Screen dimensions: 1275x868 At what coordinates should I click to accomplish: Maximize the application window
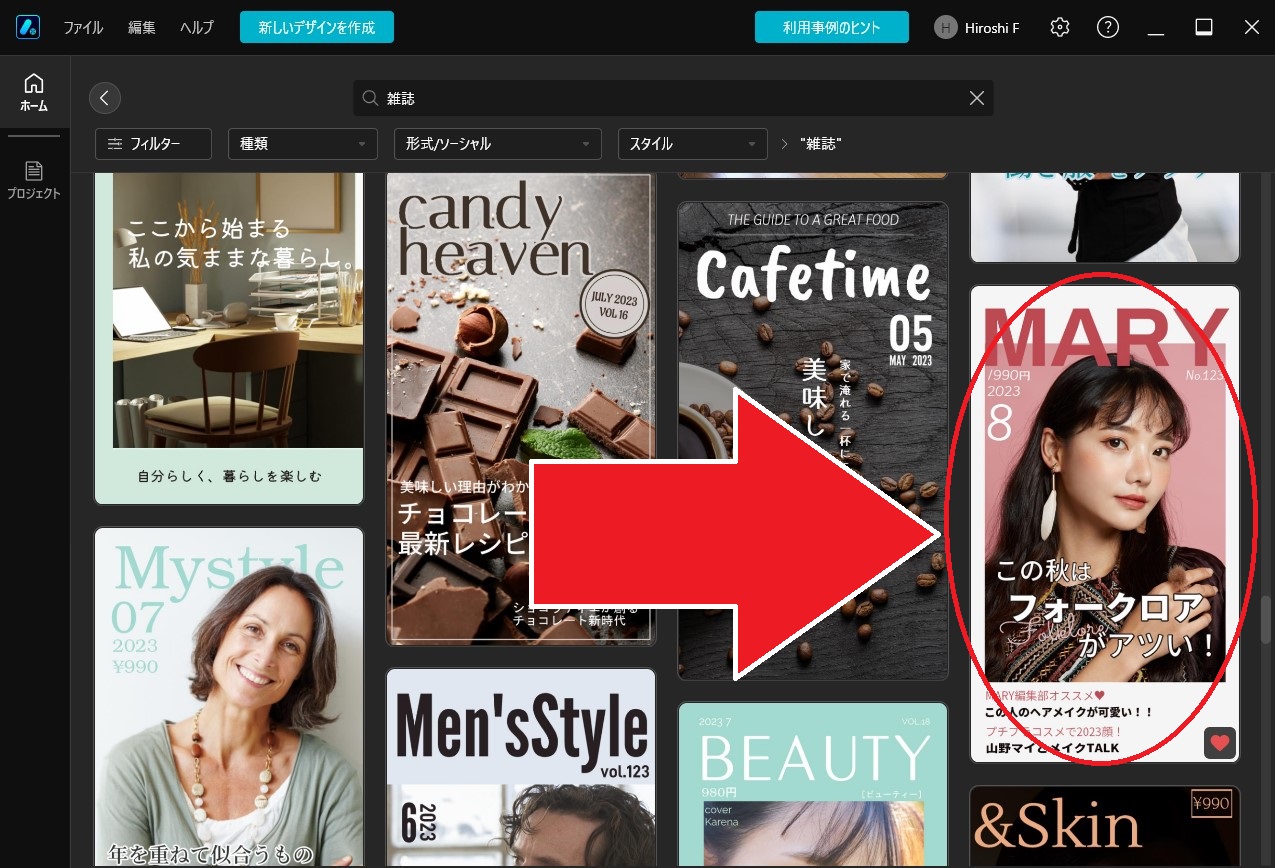click(x=1204, y=28)
